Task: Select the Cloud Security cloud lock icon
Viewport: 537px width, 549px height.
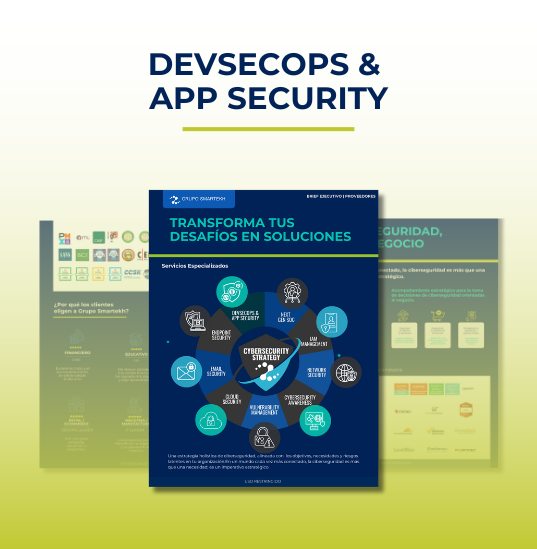Action: (x=211, y=419)
